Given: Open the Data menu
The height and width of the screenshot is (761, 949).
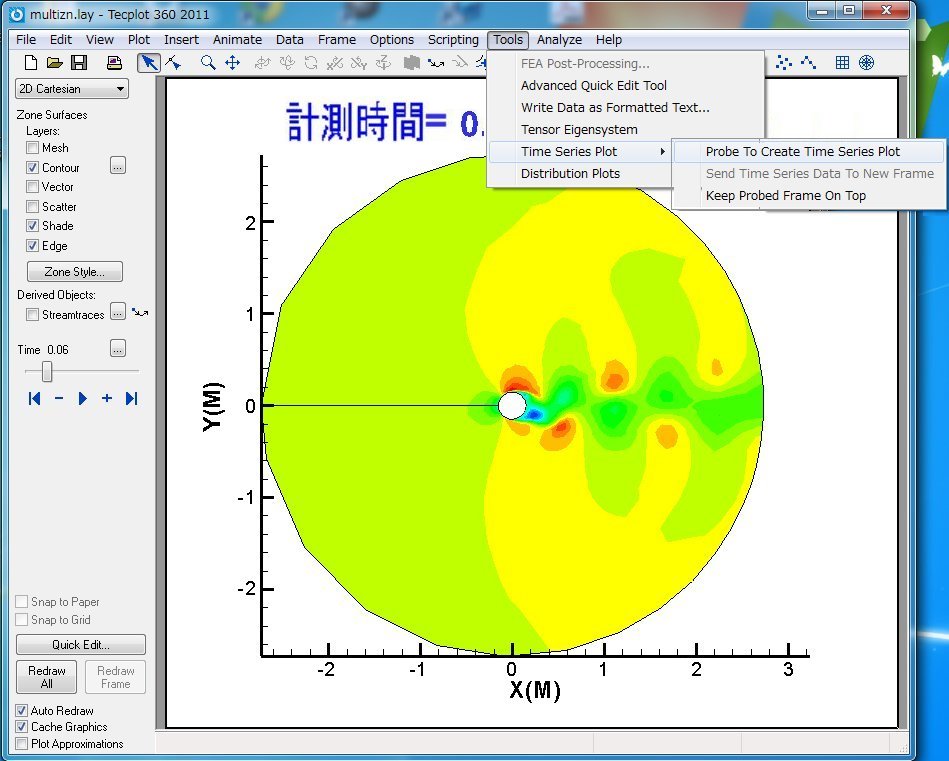Looking at the screenshot, I should [289, 39].
